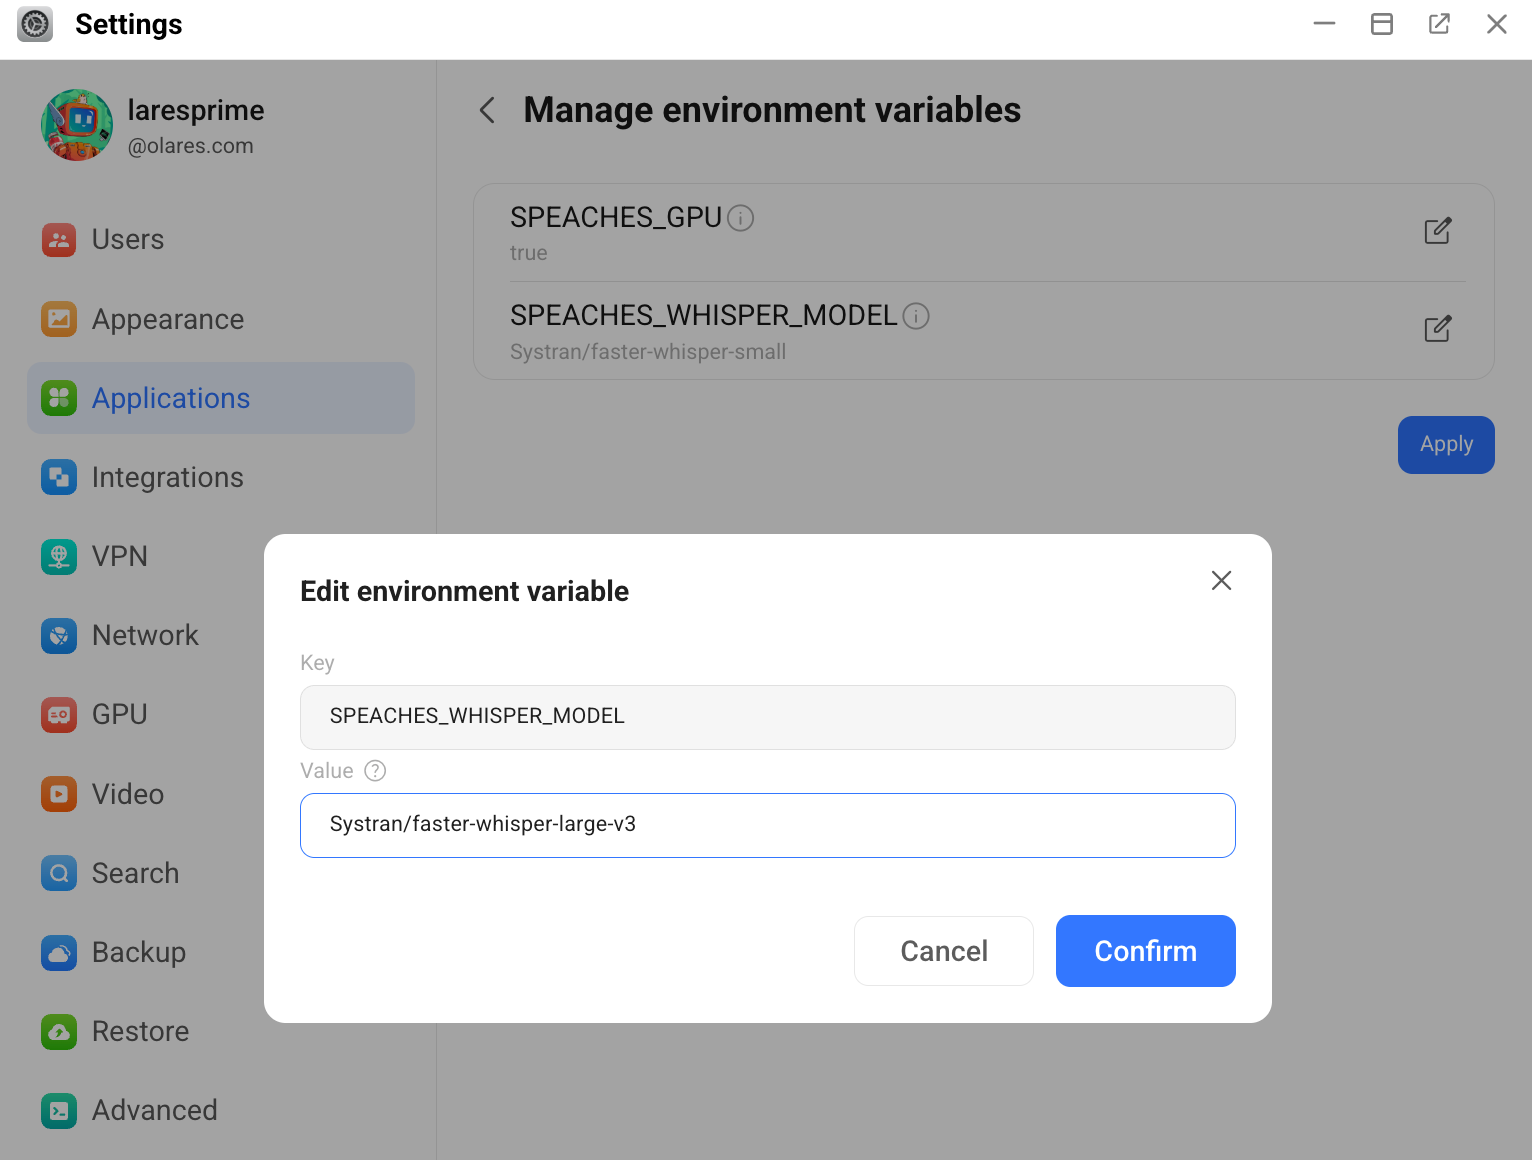Select the Search sidebar icon

pos(59,873)
